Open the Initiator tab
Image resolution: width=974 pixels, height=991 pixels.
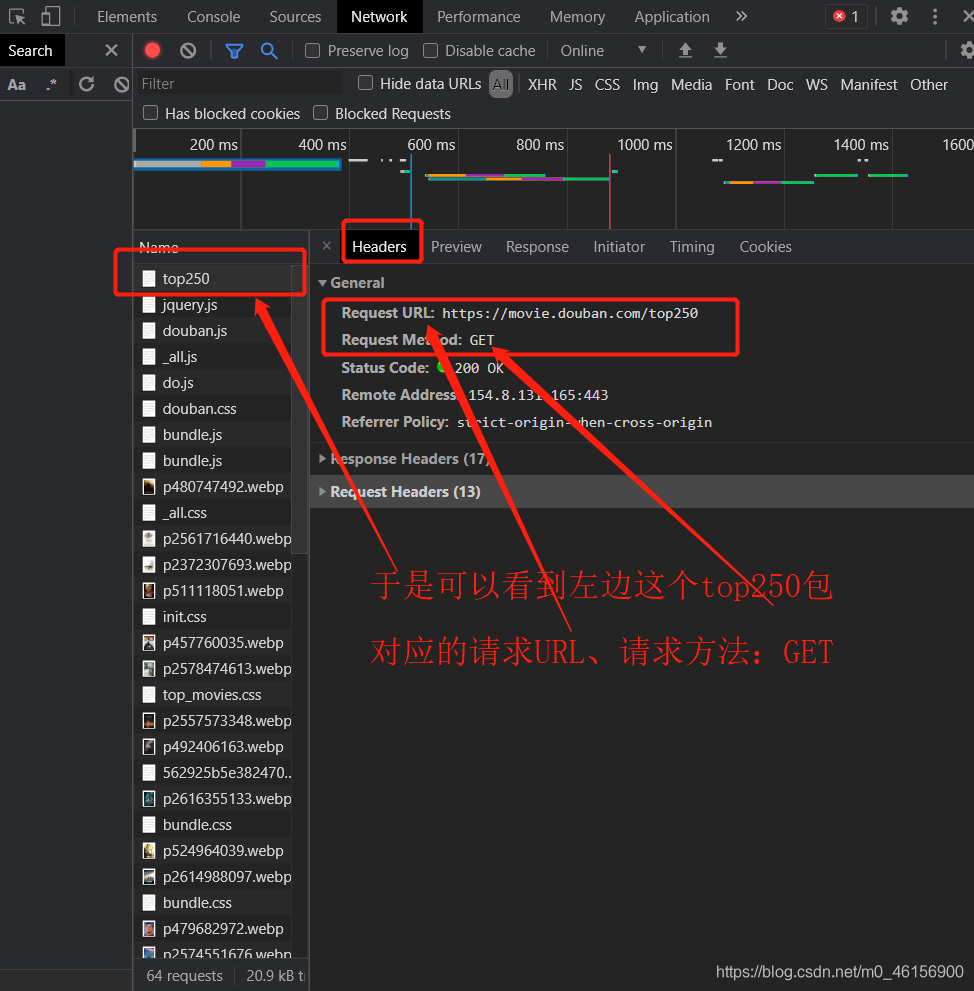[x=619, y=246]
